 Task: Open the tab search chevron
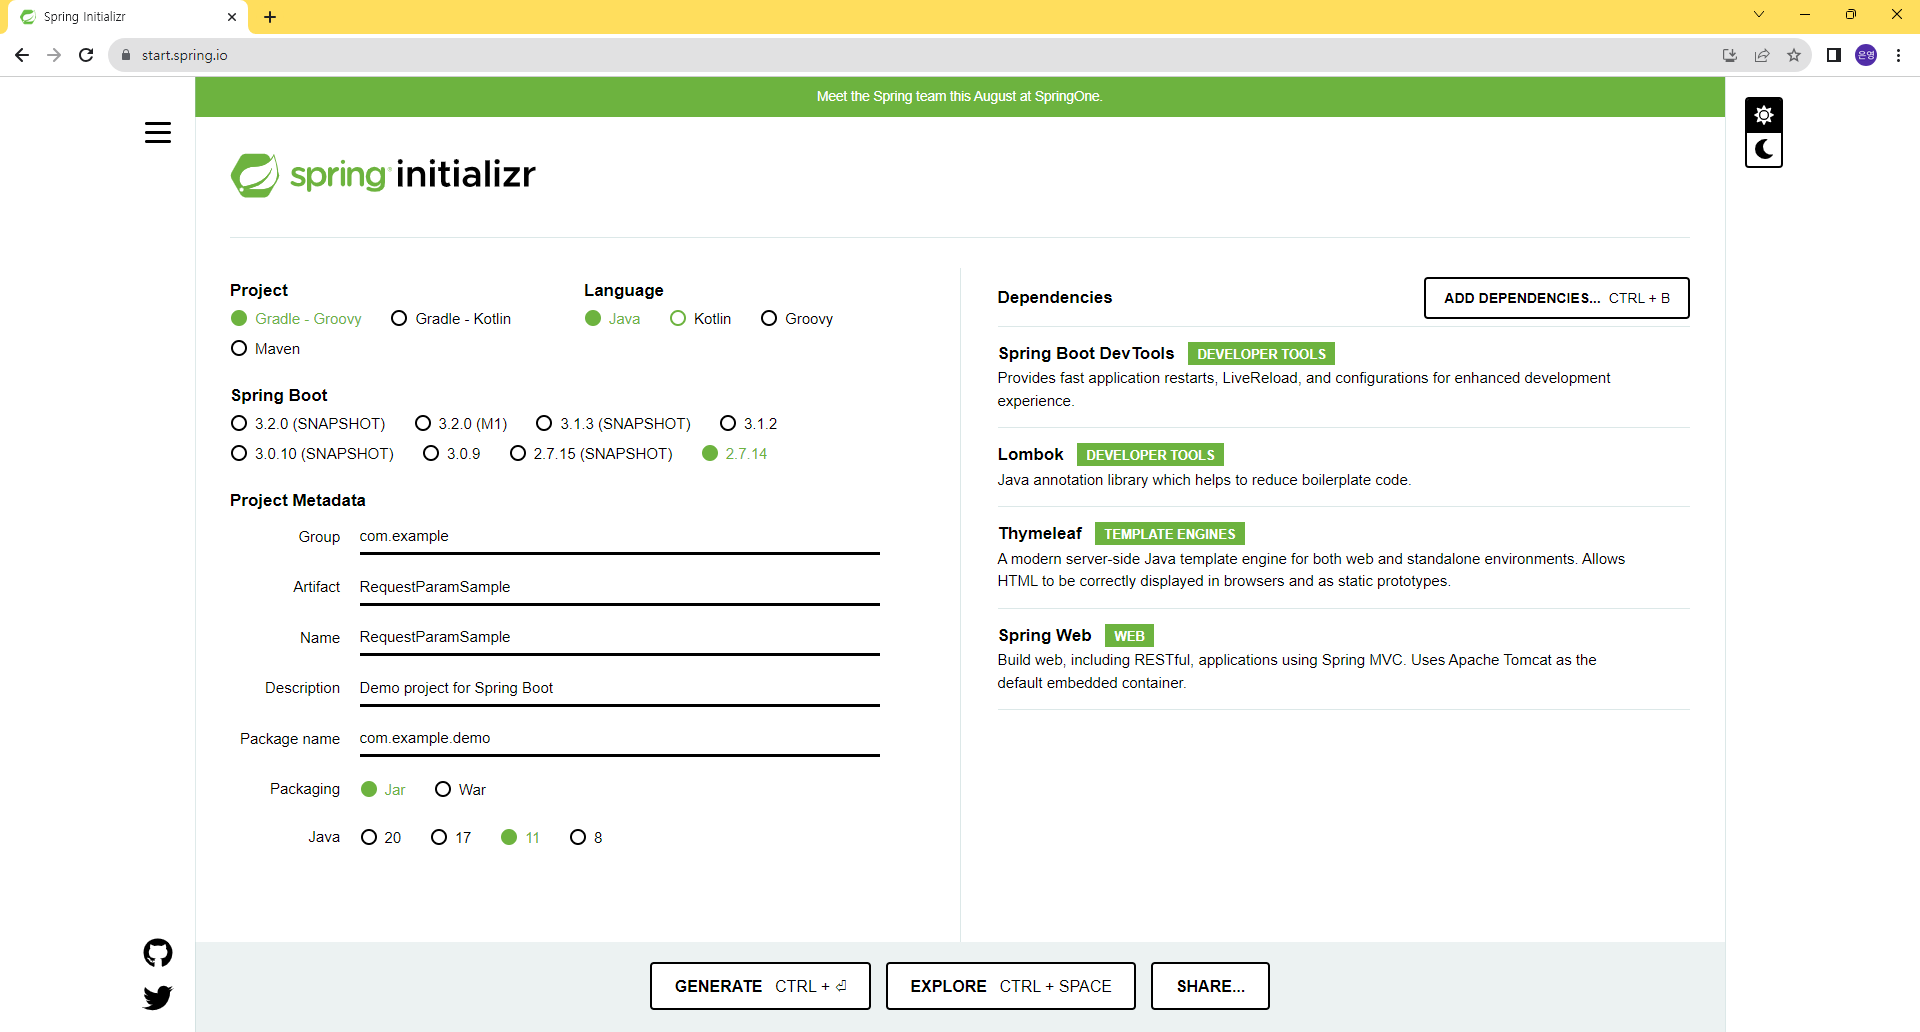(1759, 14)
